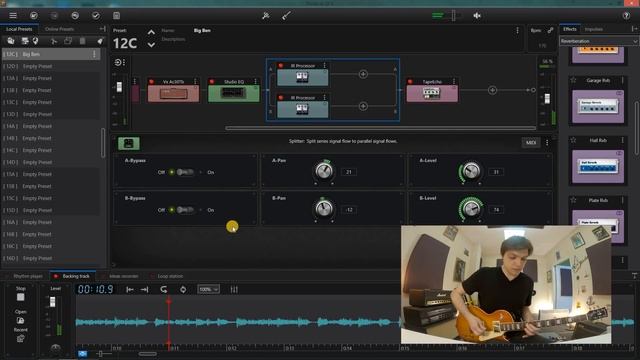The height and width of the screenshot is (360, 640).
Task: Open a backing track file icon
Action: tap(20, 320)
